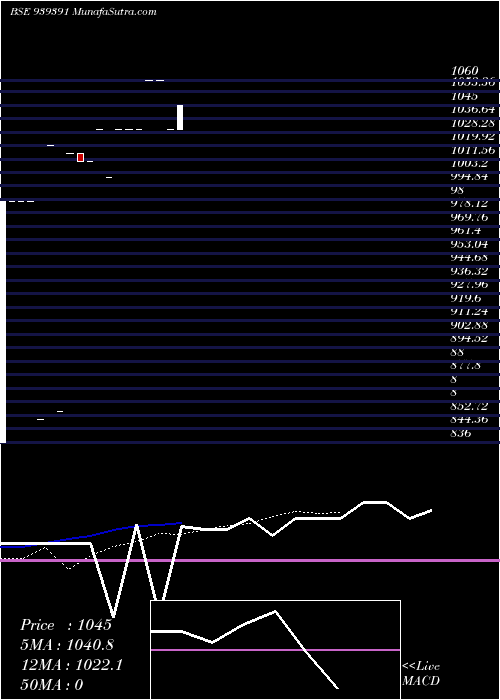Screen dimensions: 500x700
Task: Click the '969.76' price axis label
Action: (x=470, y=217)
